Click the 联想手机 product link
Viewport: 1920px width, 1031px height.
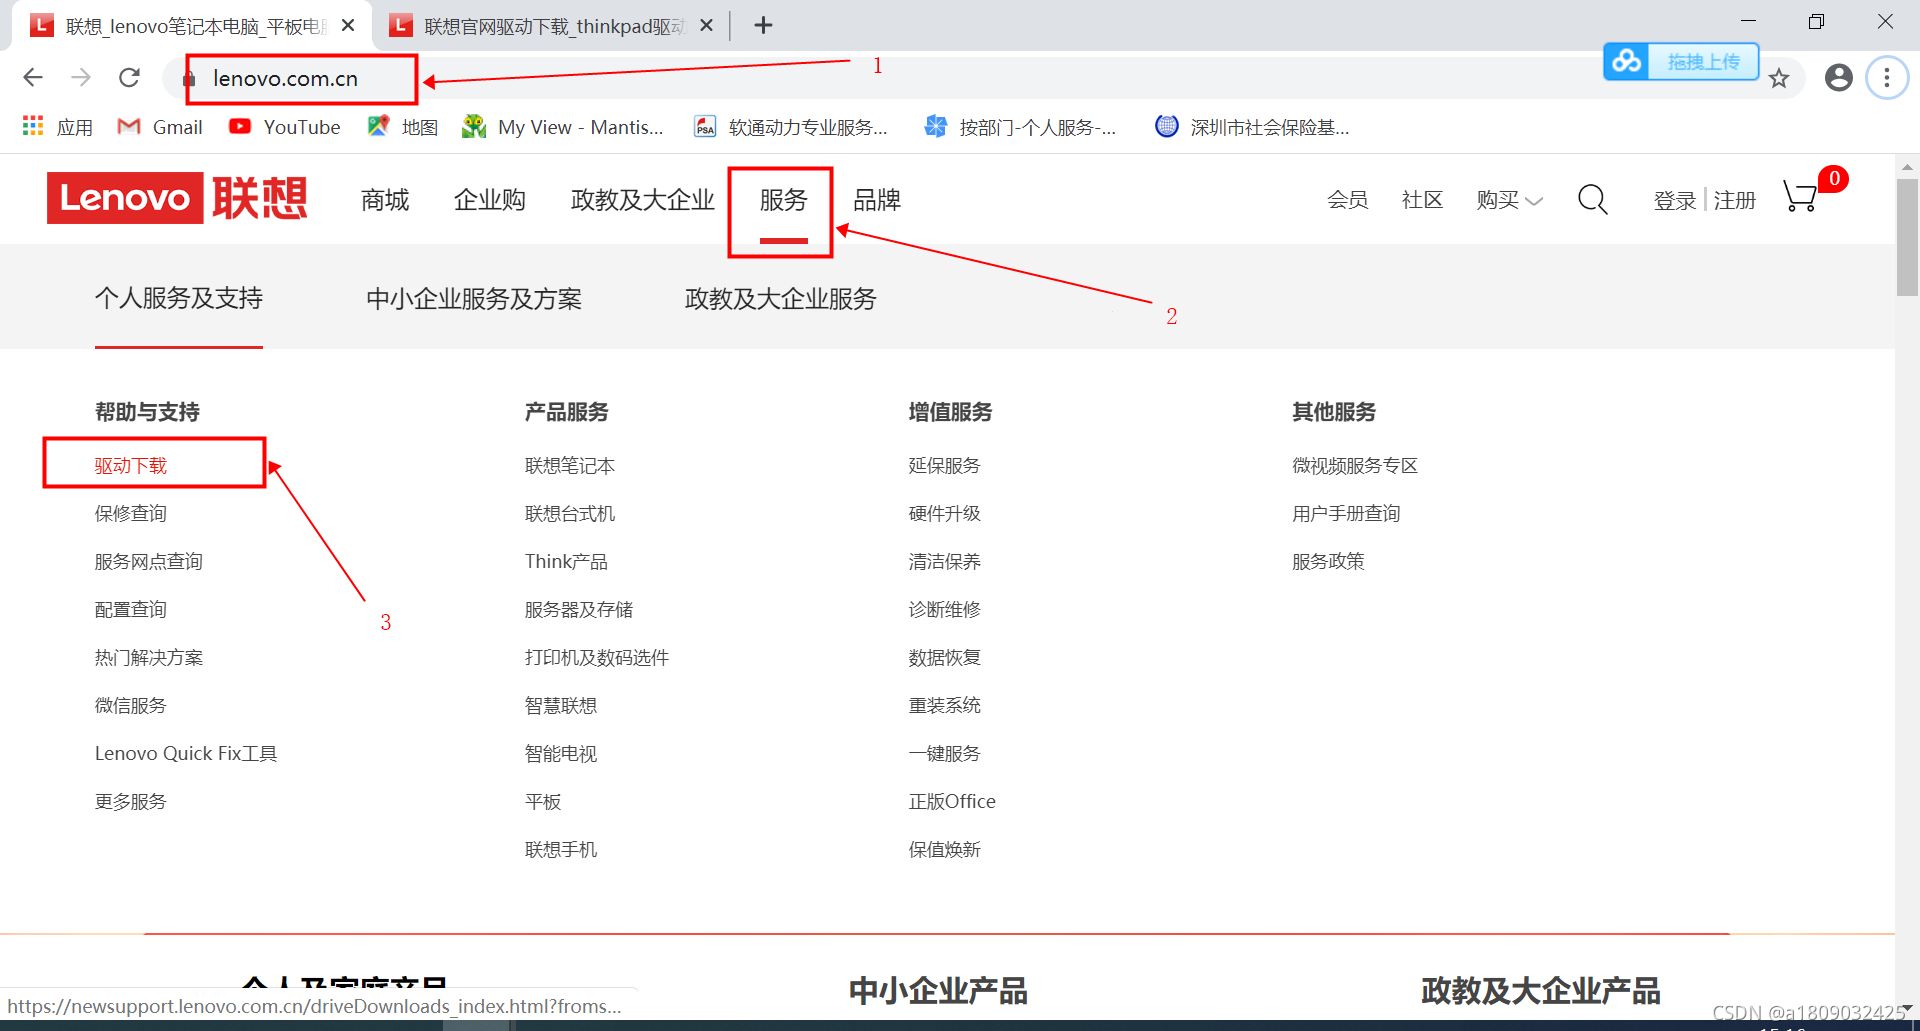pyautogui.click(x=561, y=850)
